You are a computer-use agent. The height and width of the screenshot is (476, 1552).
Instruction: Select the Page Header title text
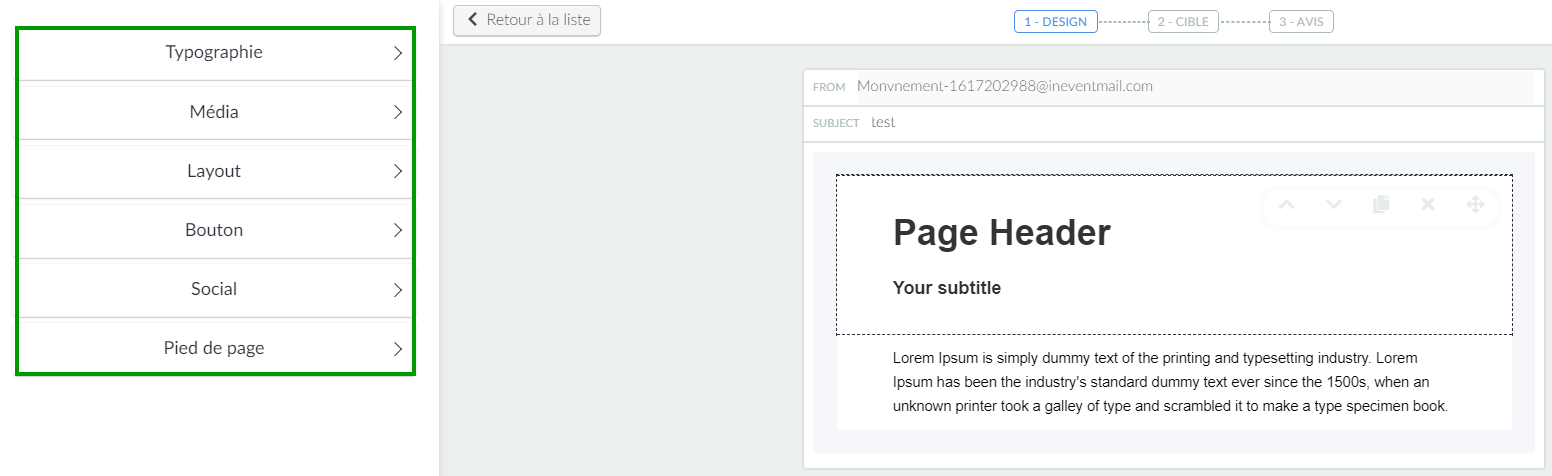coord(1001,233)
